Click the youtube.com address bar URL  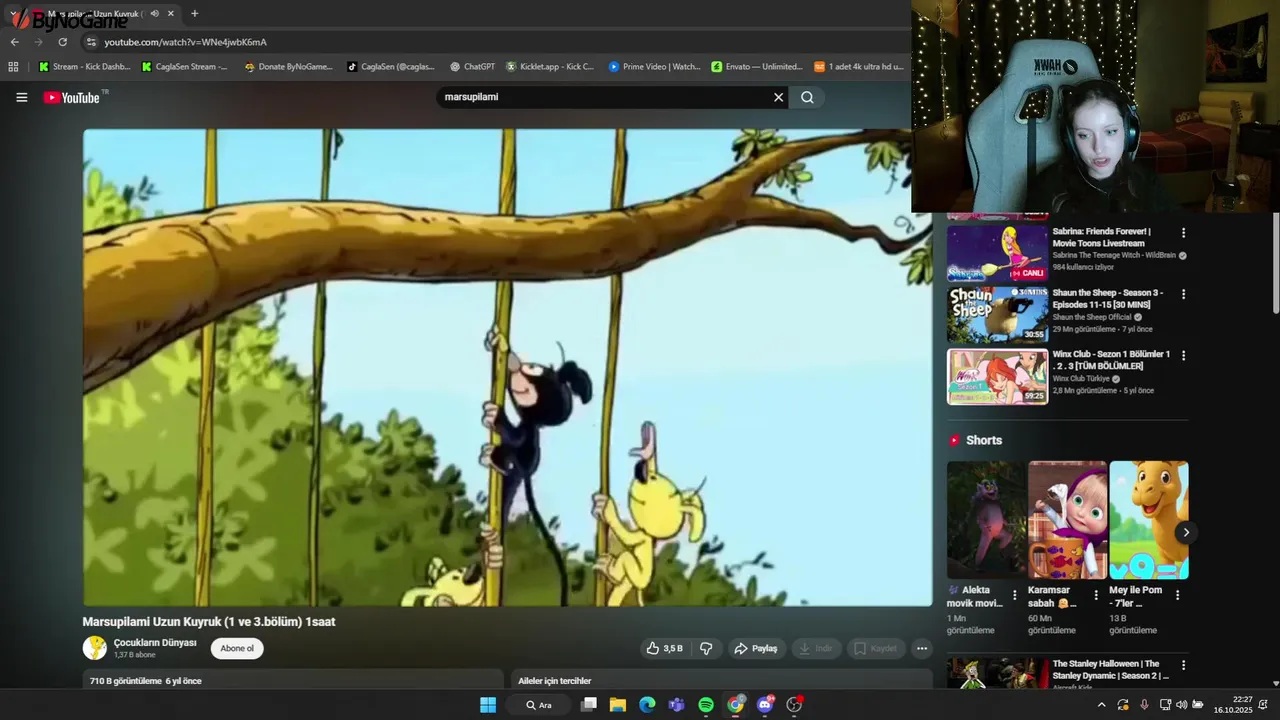pos(185,42)
